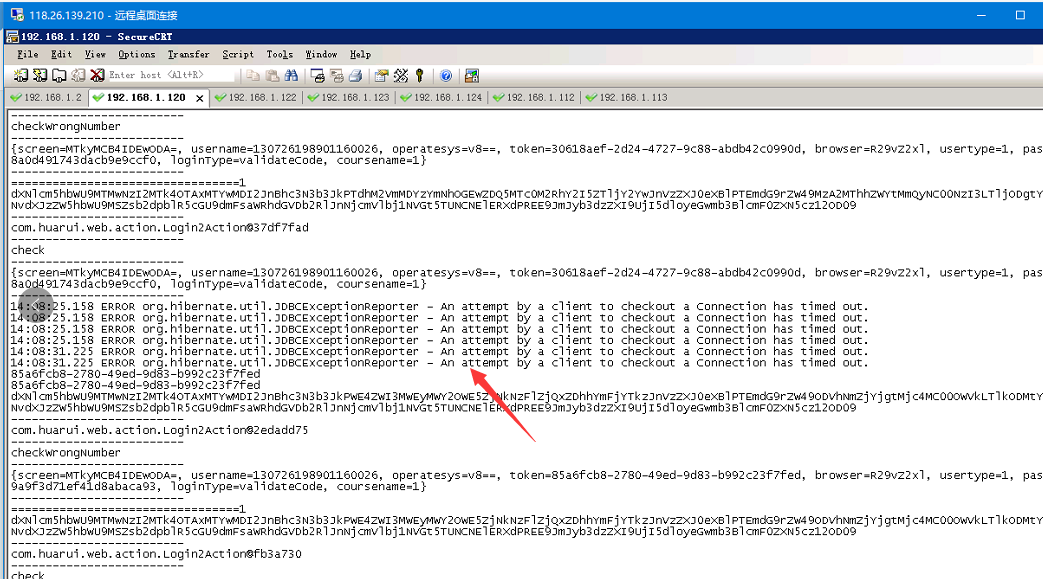Click the Find binoculars icon
Screen dimensions: 1043x579
pos(291,76)
